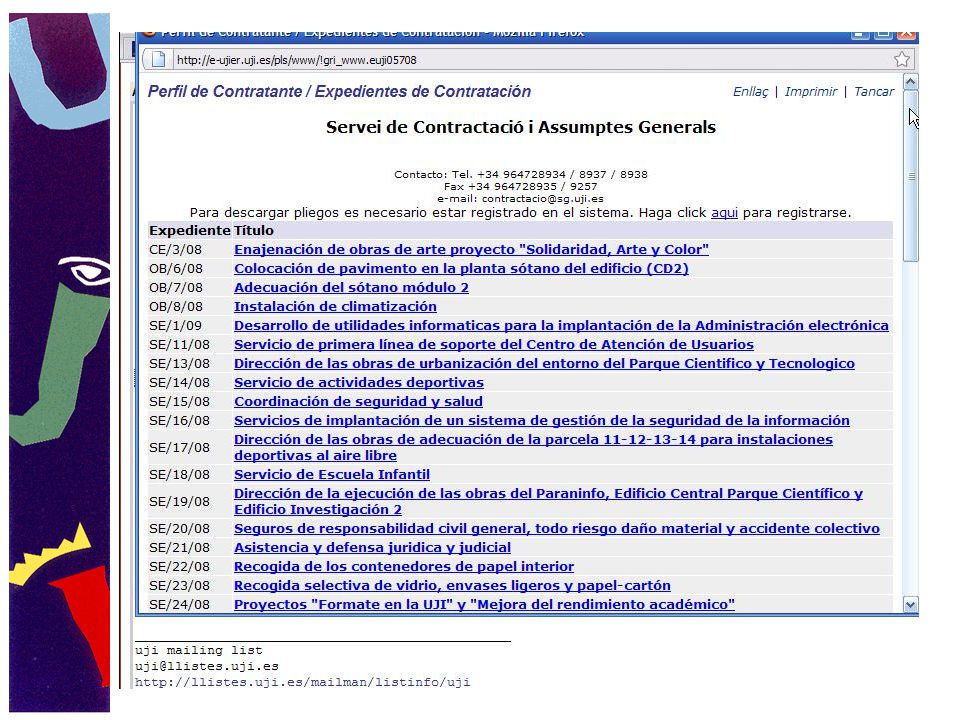Click expediente code SE/22/08

179,566
